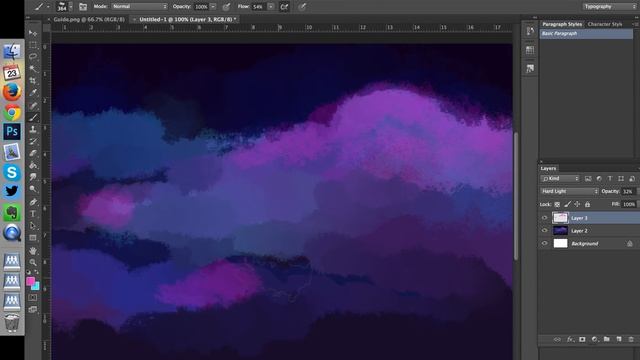The width and height of the screenshot is (640, 360).
Task: Open the Character Style tab
Action: pos(605,24)
